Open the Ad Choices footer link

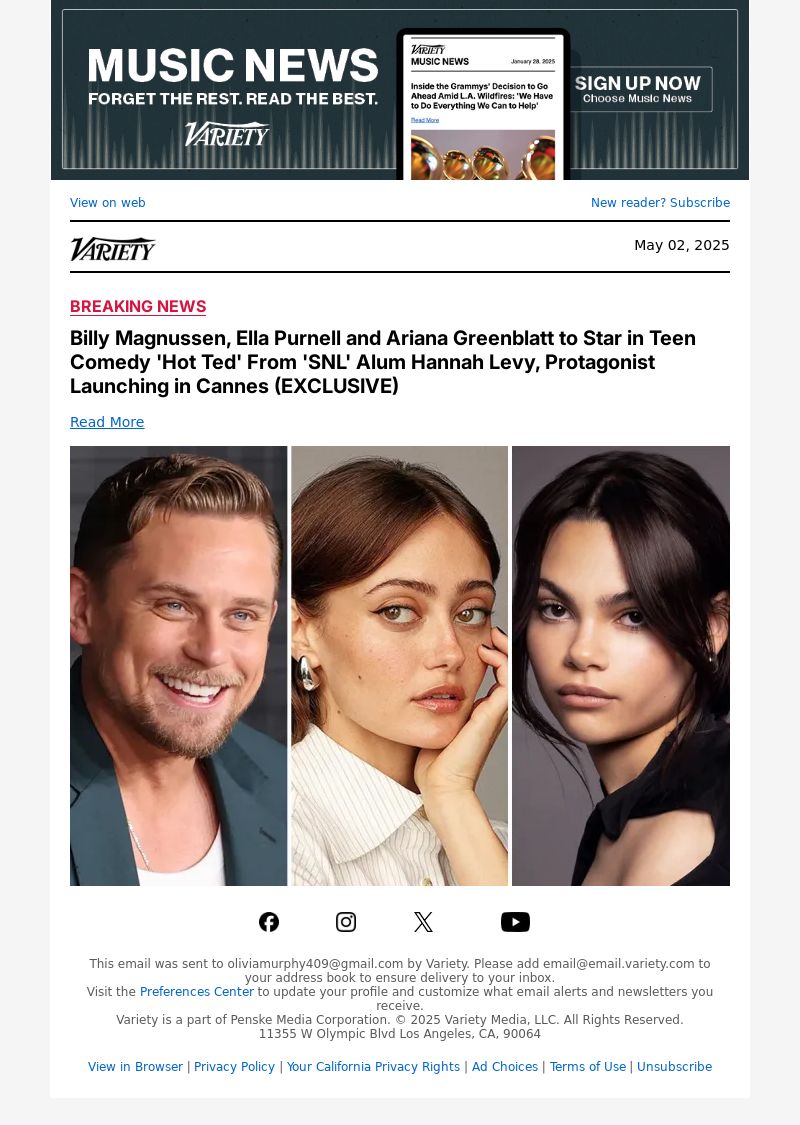(504, 1067)
